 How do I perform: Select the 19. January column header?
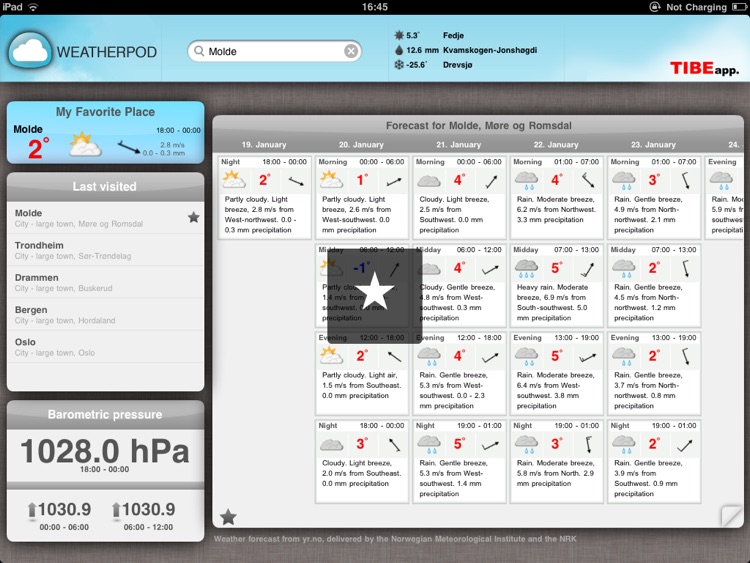(264, 144)
